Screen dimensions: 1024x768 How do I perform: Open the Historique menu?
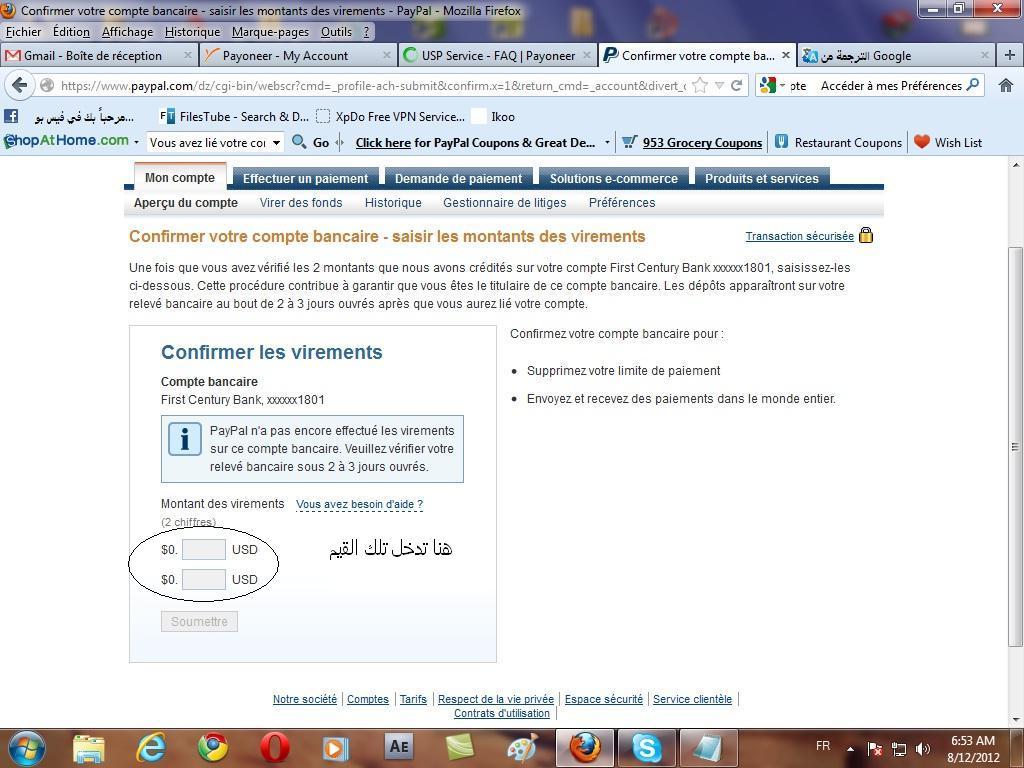pyautogui.click(x=192, y=32)
